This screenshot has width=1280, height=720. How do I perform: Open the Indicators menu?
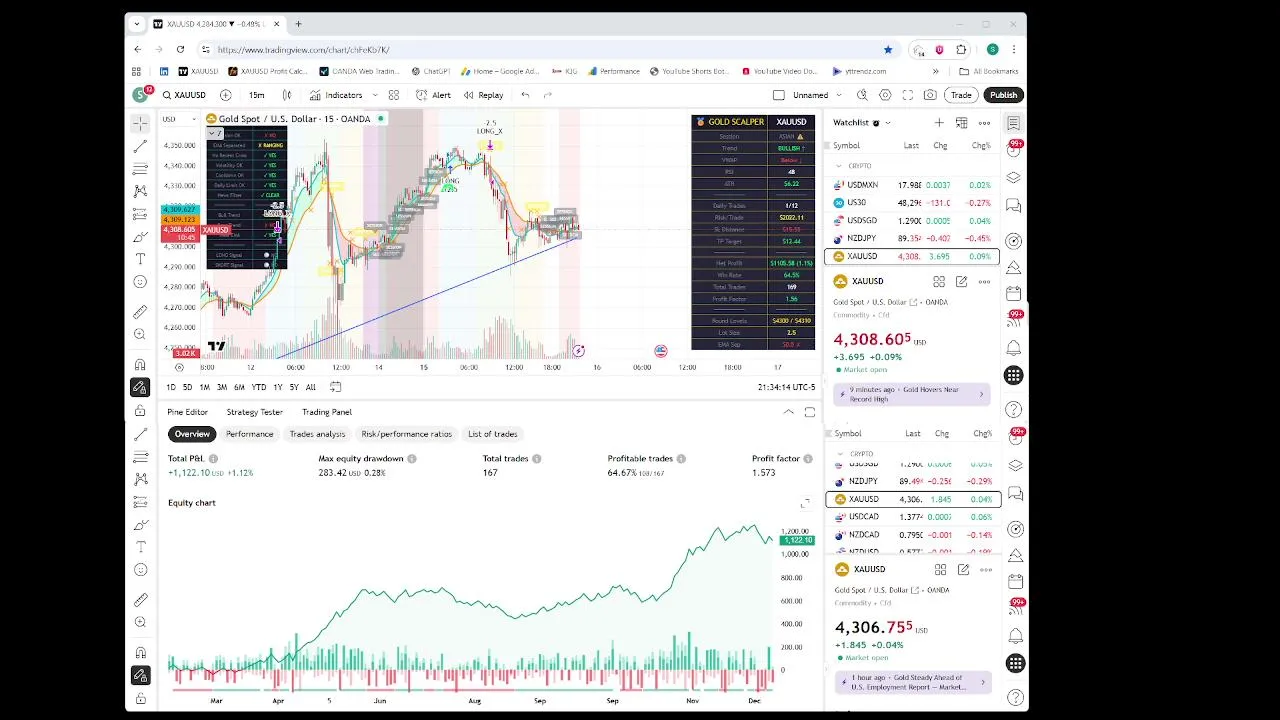click(335, 95)
